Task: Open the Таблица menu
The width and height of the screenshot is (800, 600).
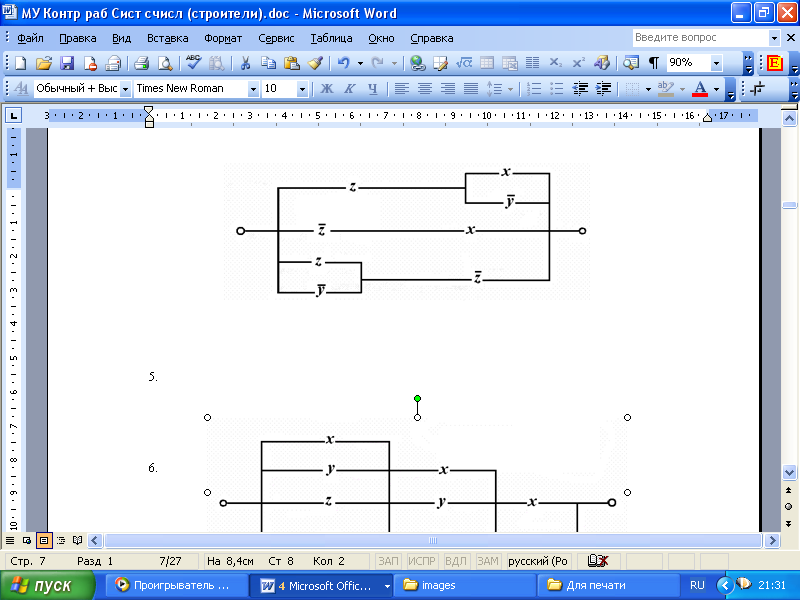Action: [x=331, y=38]
